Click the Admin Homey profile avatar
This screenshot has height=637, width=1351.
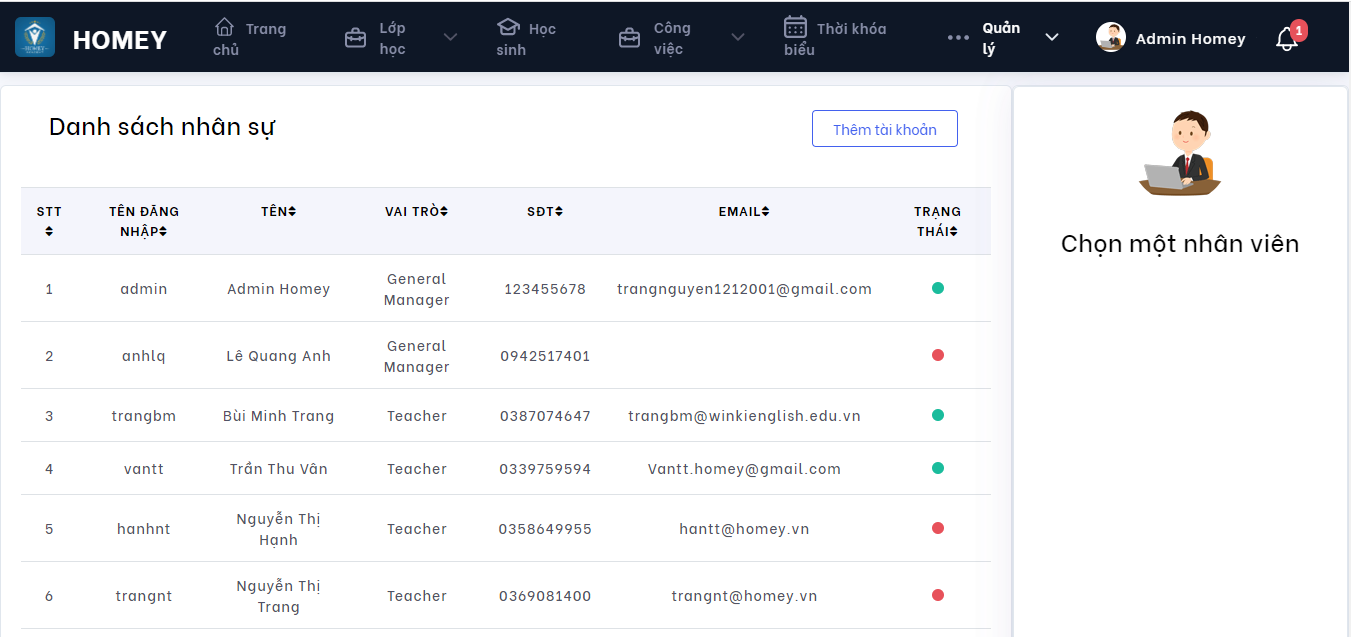[x=1111, y=38]
